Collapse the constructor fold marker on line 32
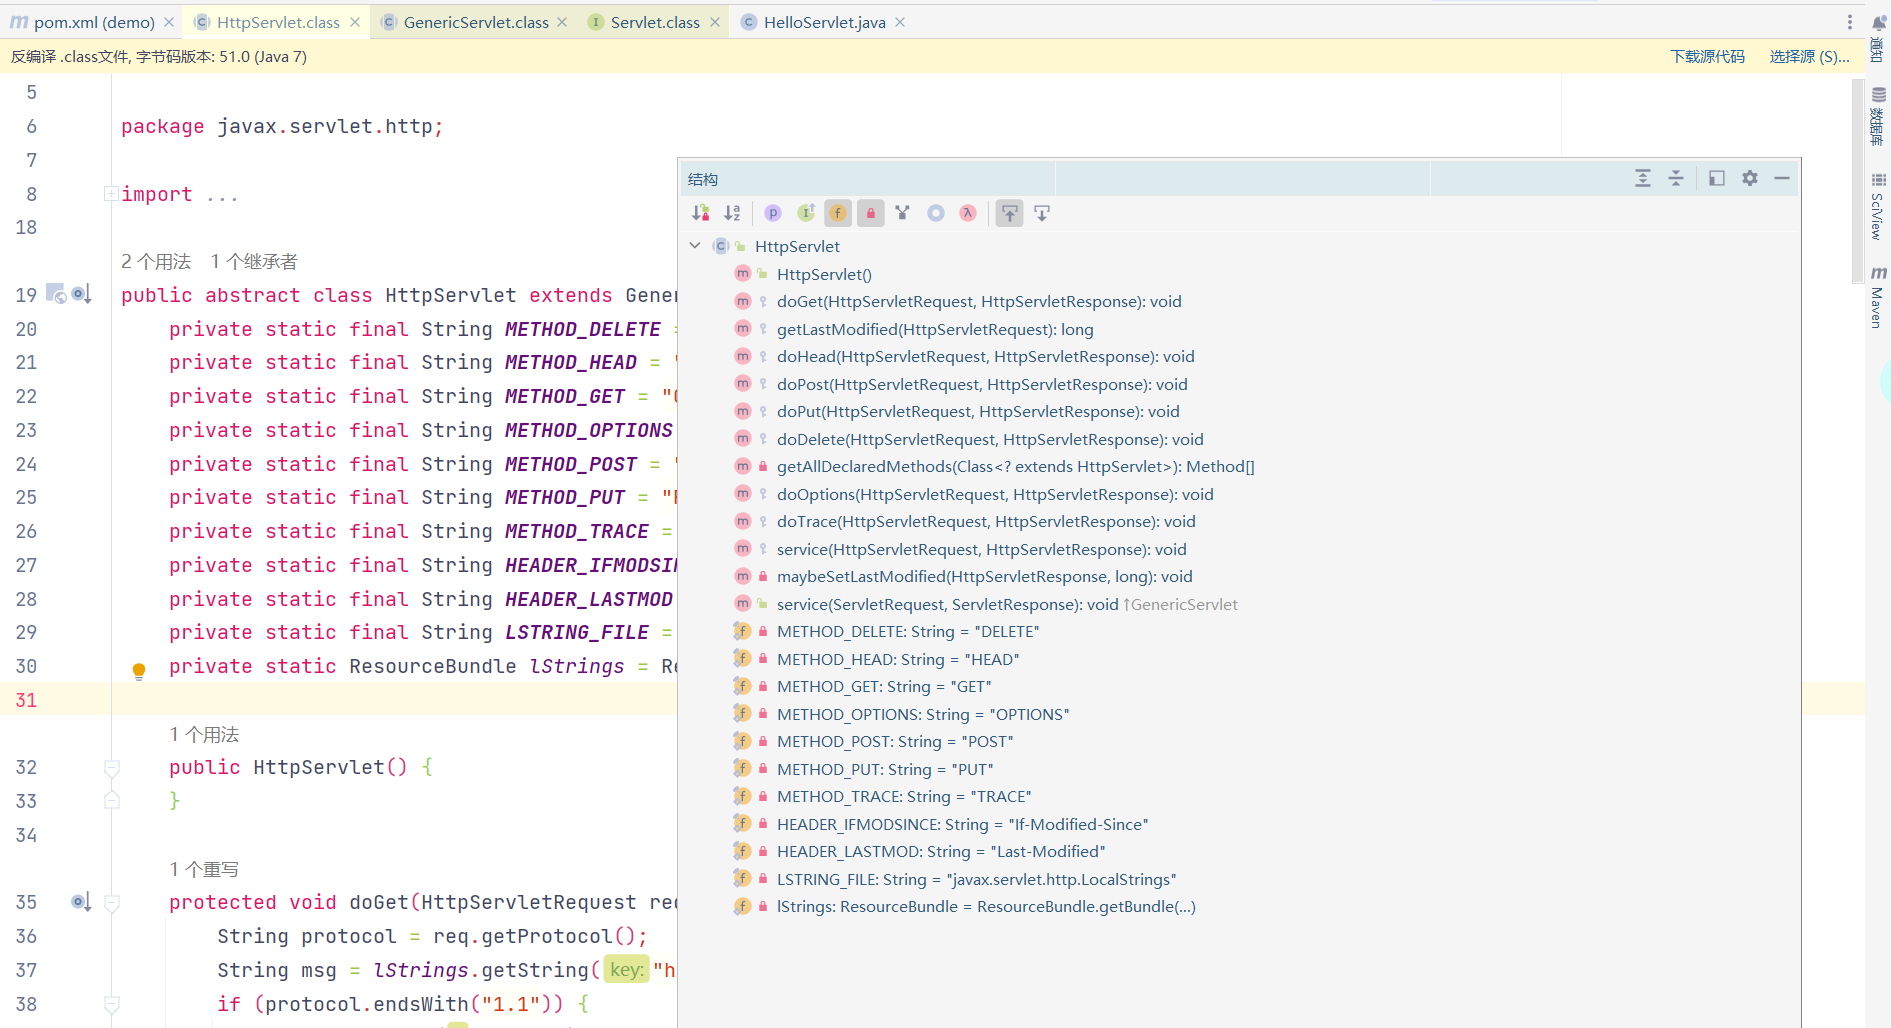Viewport: 1891px width, 1028px height. [112, 767]
